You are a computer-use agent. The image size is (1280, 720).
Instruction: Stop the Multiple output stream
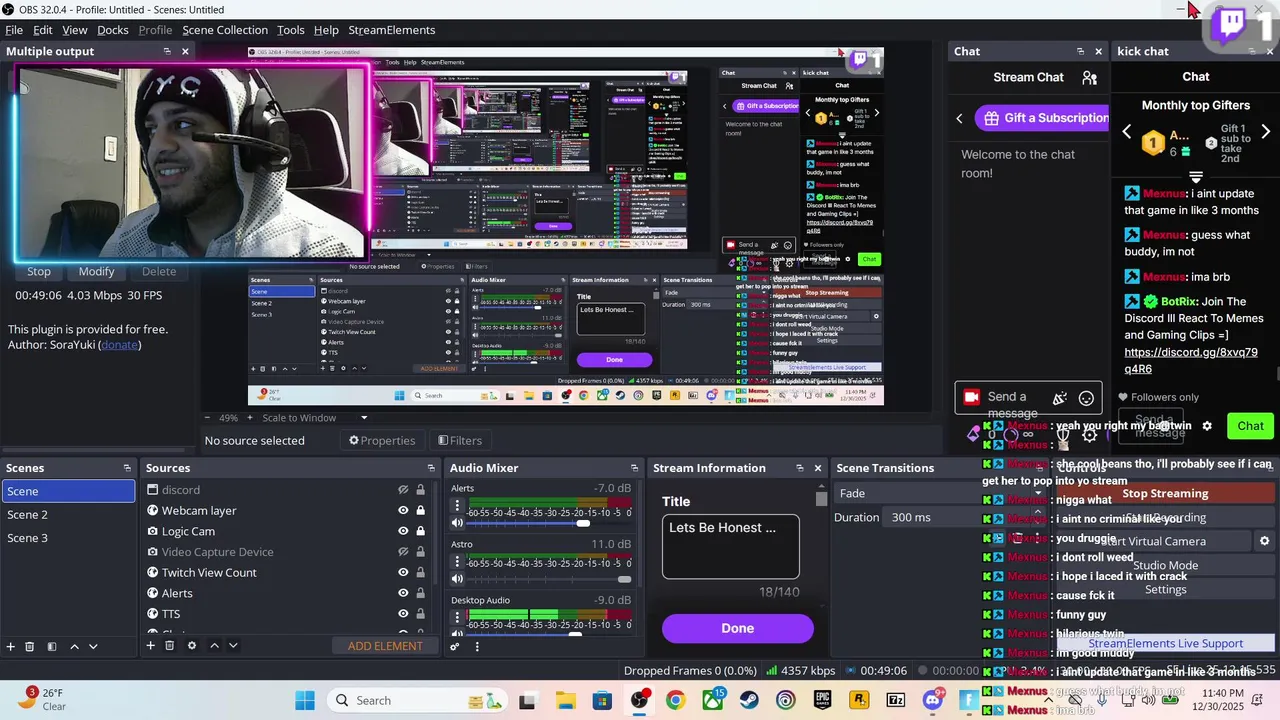(x=39, y=271)
